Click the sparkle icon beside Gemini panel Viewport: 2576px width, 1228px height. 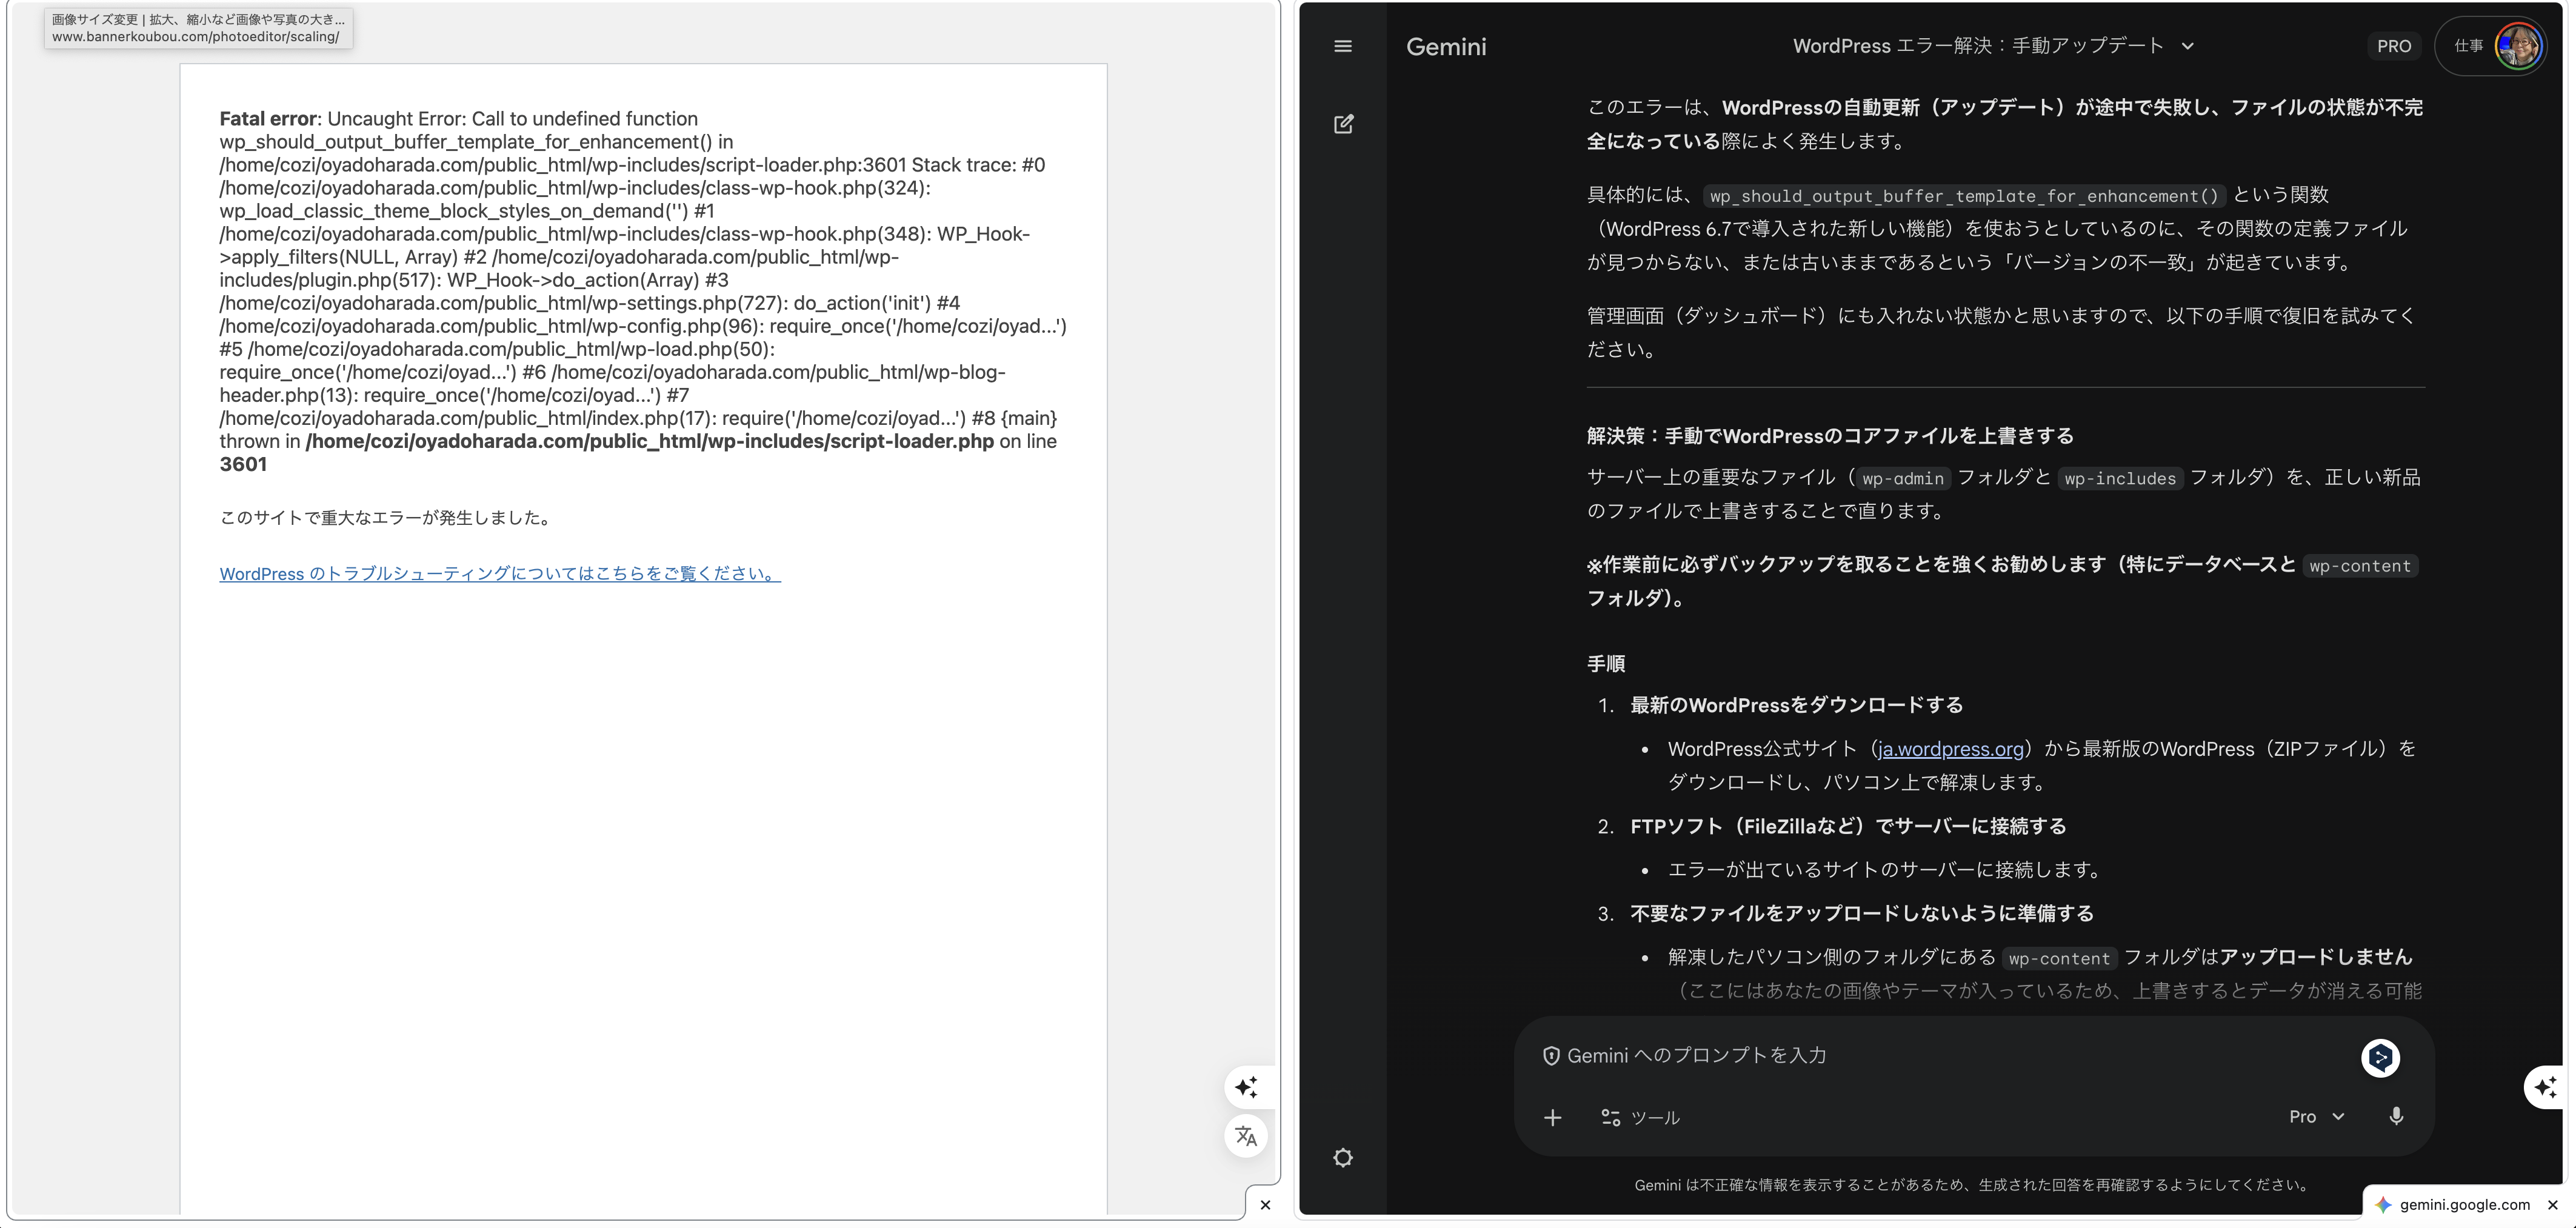[x=2546, y=1087]
